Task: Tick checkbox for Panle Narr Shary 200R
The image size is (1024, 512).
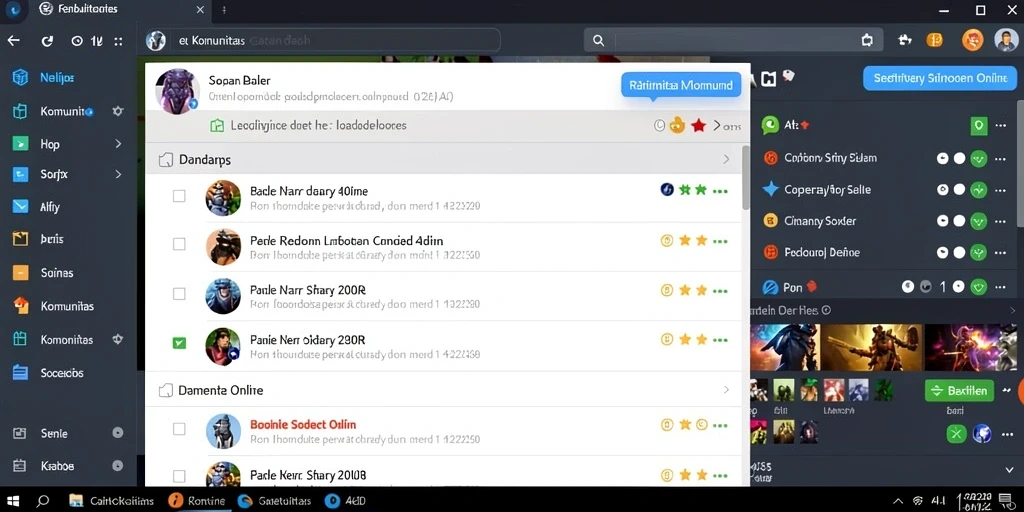Action: 179,294
